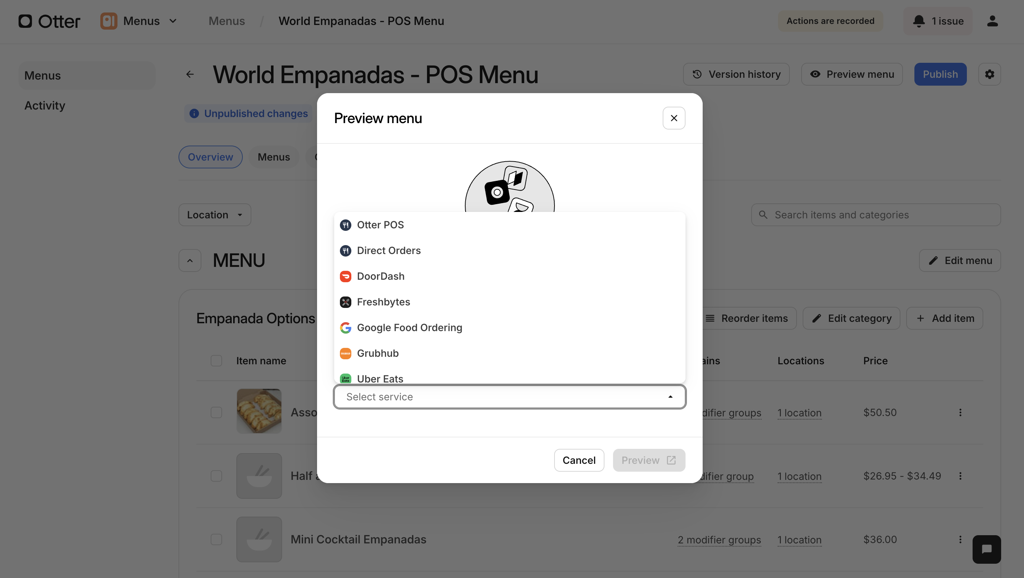Click the Select service combo box
Image resolution: width=1024 pixels, height=578 pixels.
pyautogui.click(x=509, y=396)
